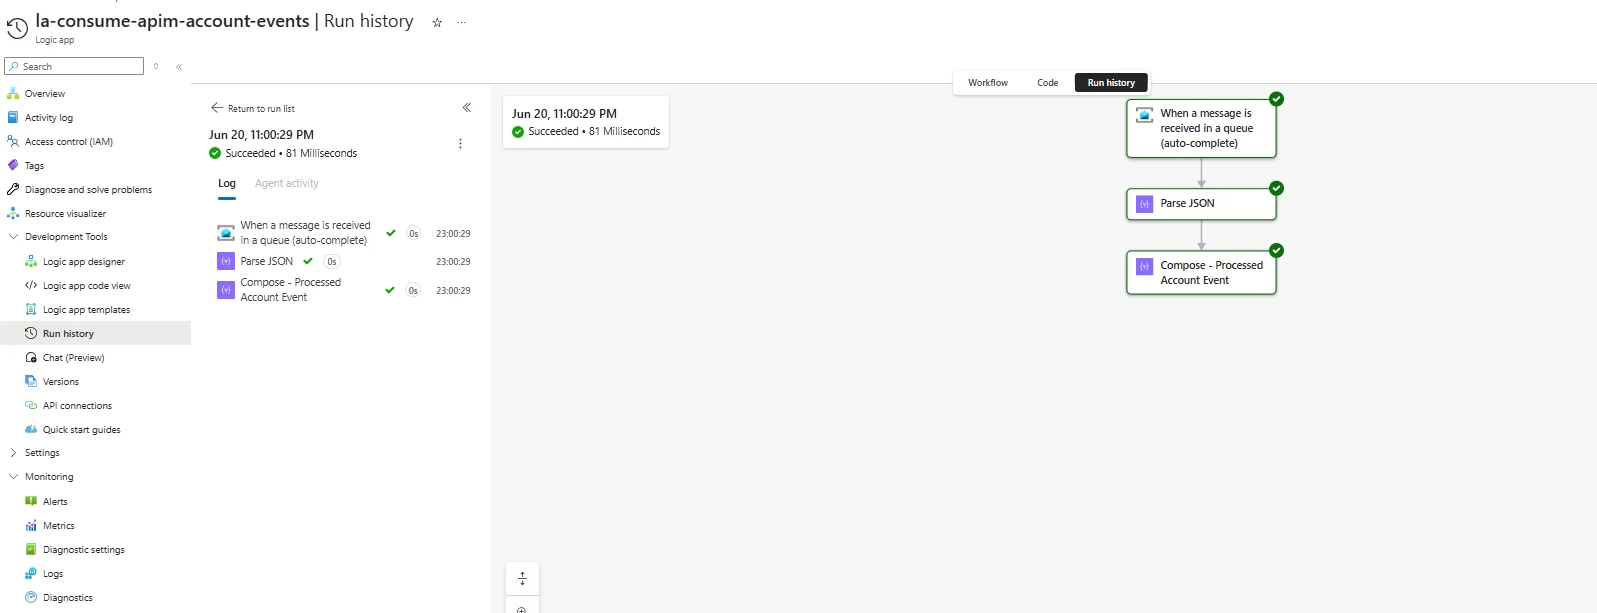Select the trigger node on workflow canvas
Image resolution: width=1597 pixels, height=613 pixels.
pos(1201,128)
